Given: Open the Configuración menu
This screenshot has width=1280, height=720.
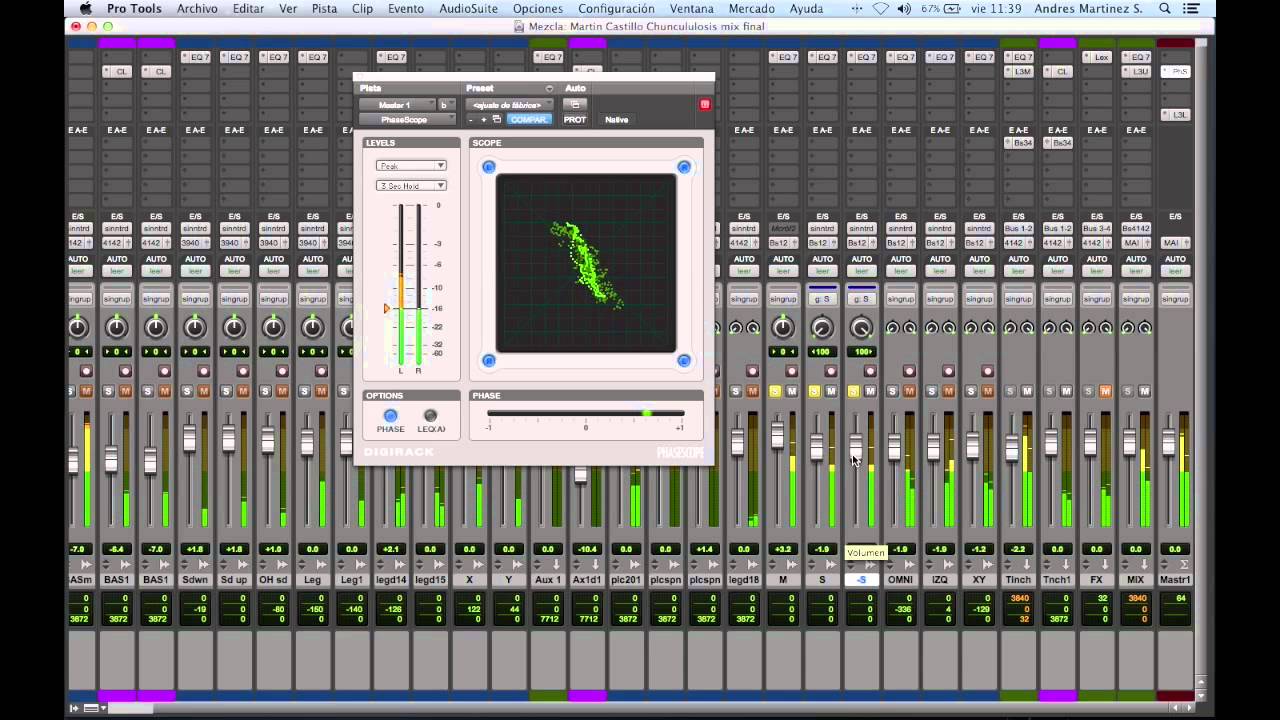Looking at the screenshot, I should click(616, 9).
